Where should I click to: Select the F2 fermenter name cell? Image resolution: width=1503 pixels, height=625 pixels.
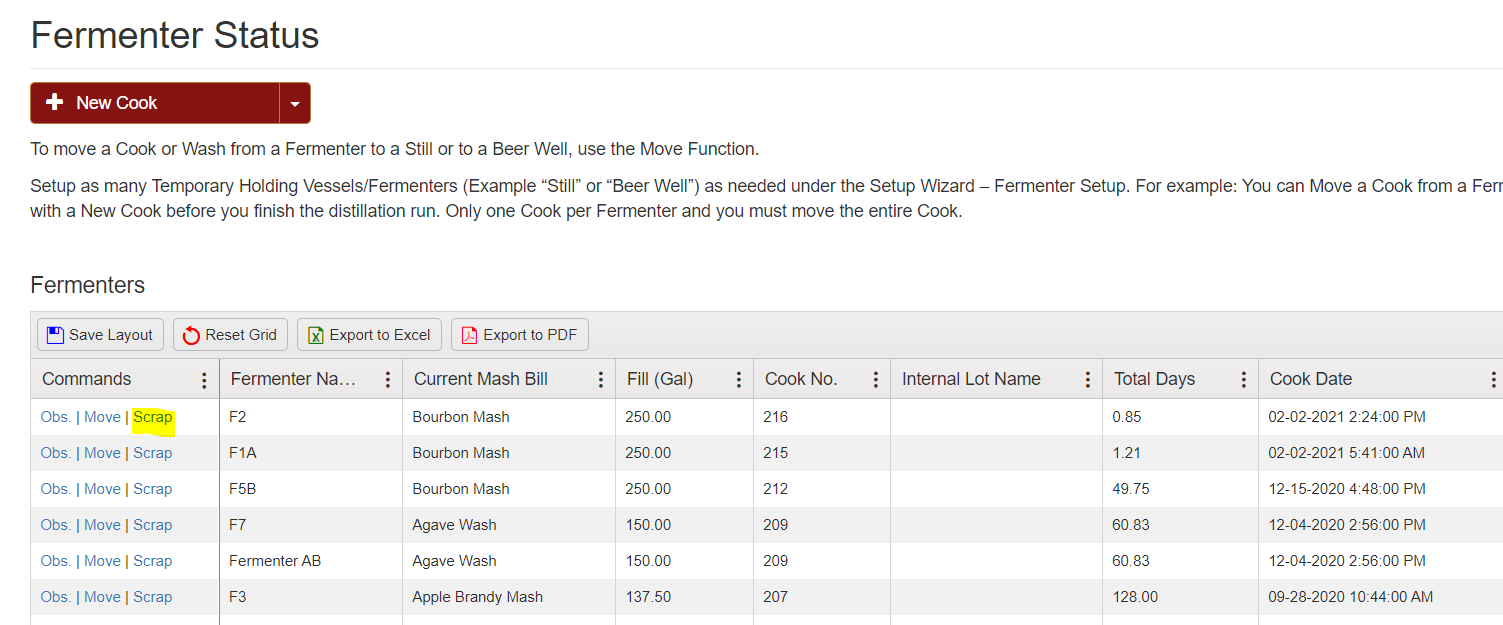[311, 417]
